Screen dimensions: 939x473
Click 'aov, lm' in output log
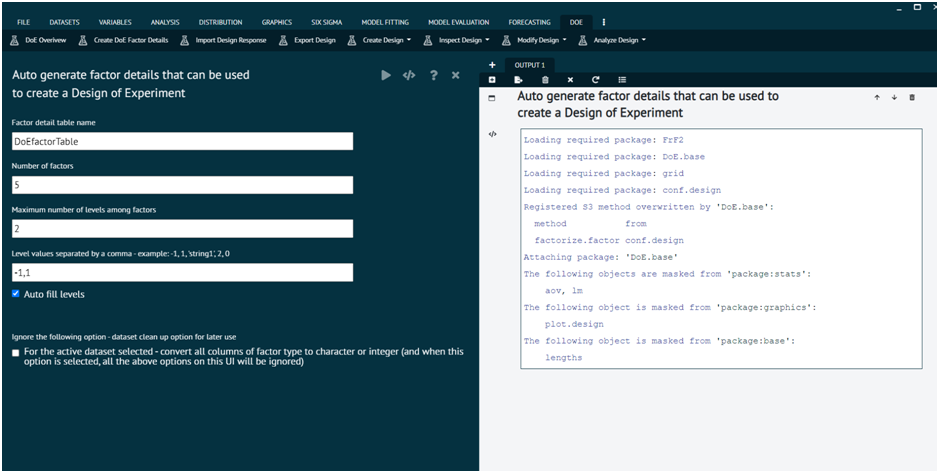[x=564, y=291]
